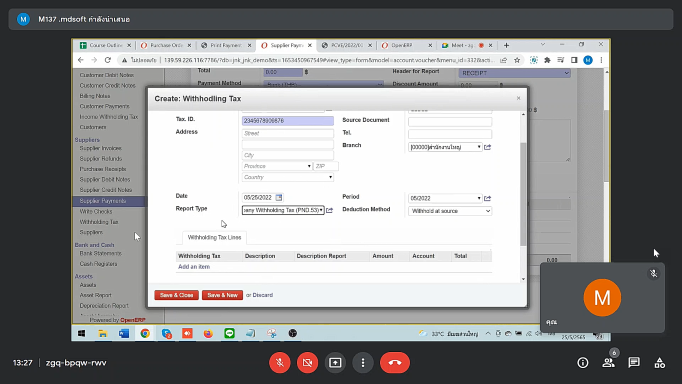
Task: Open the date picker calendar icon
Action: (x=279, y=197)
